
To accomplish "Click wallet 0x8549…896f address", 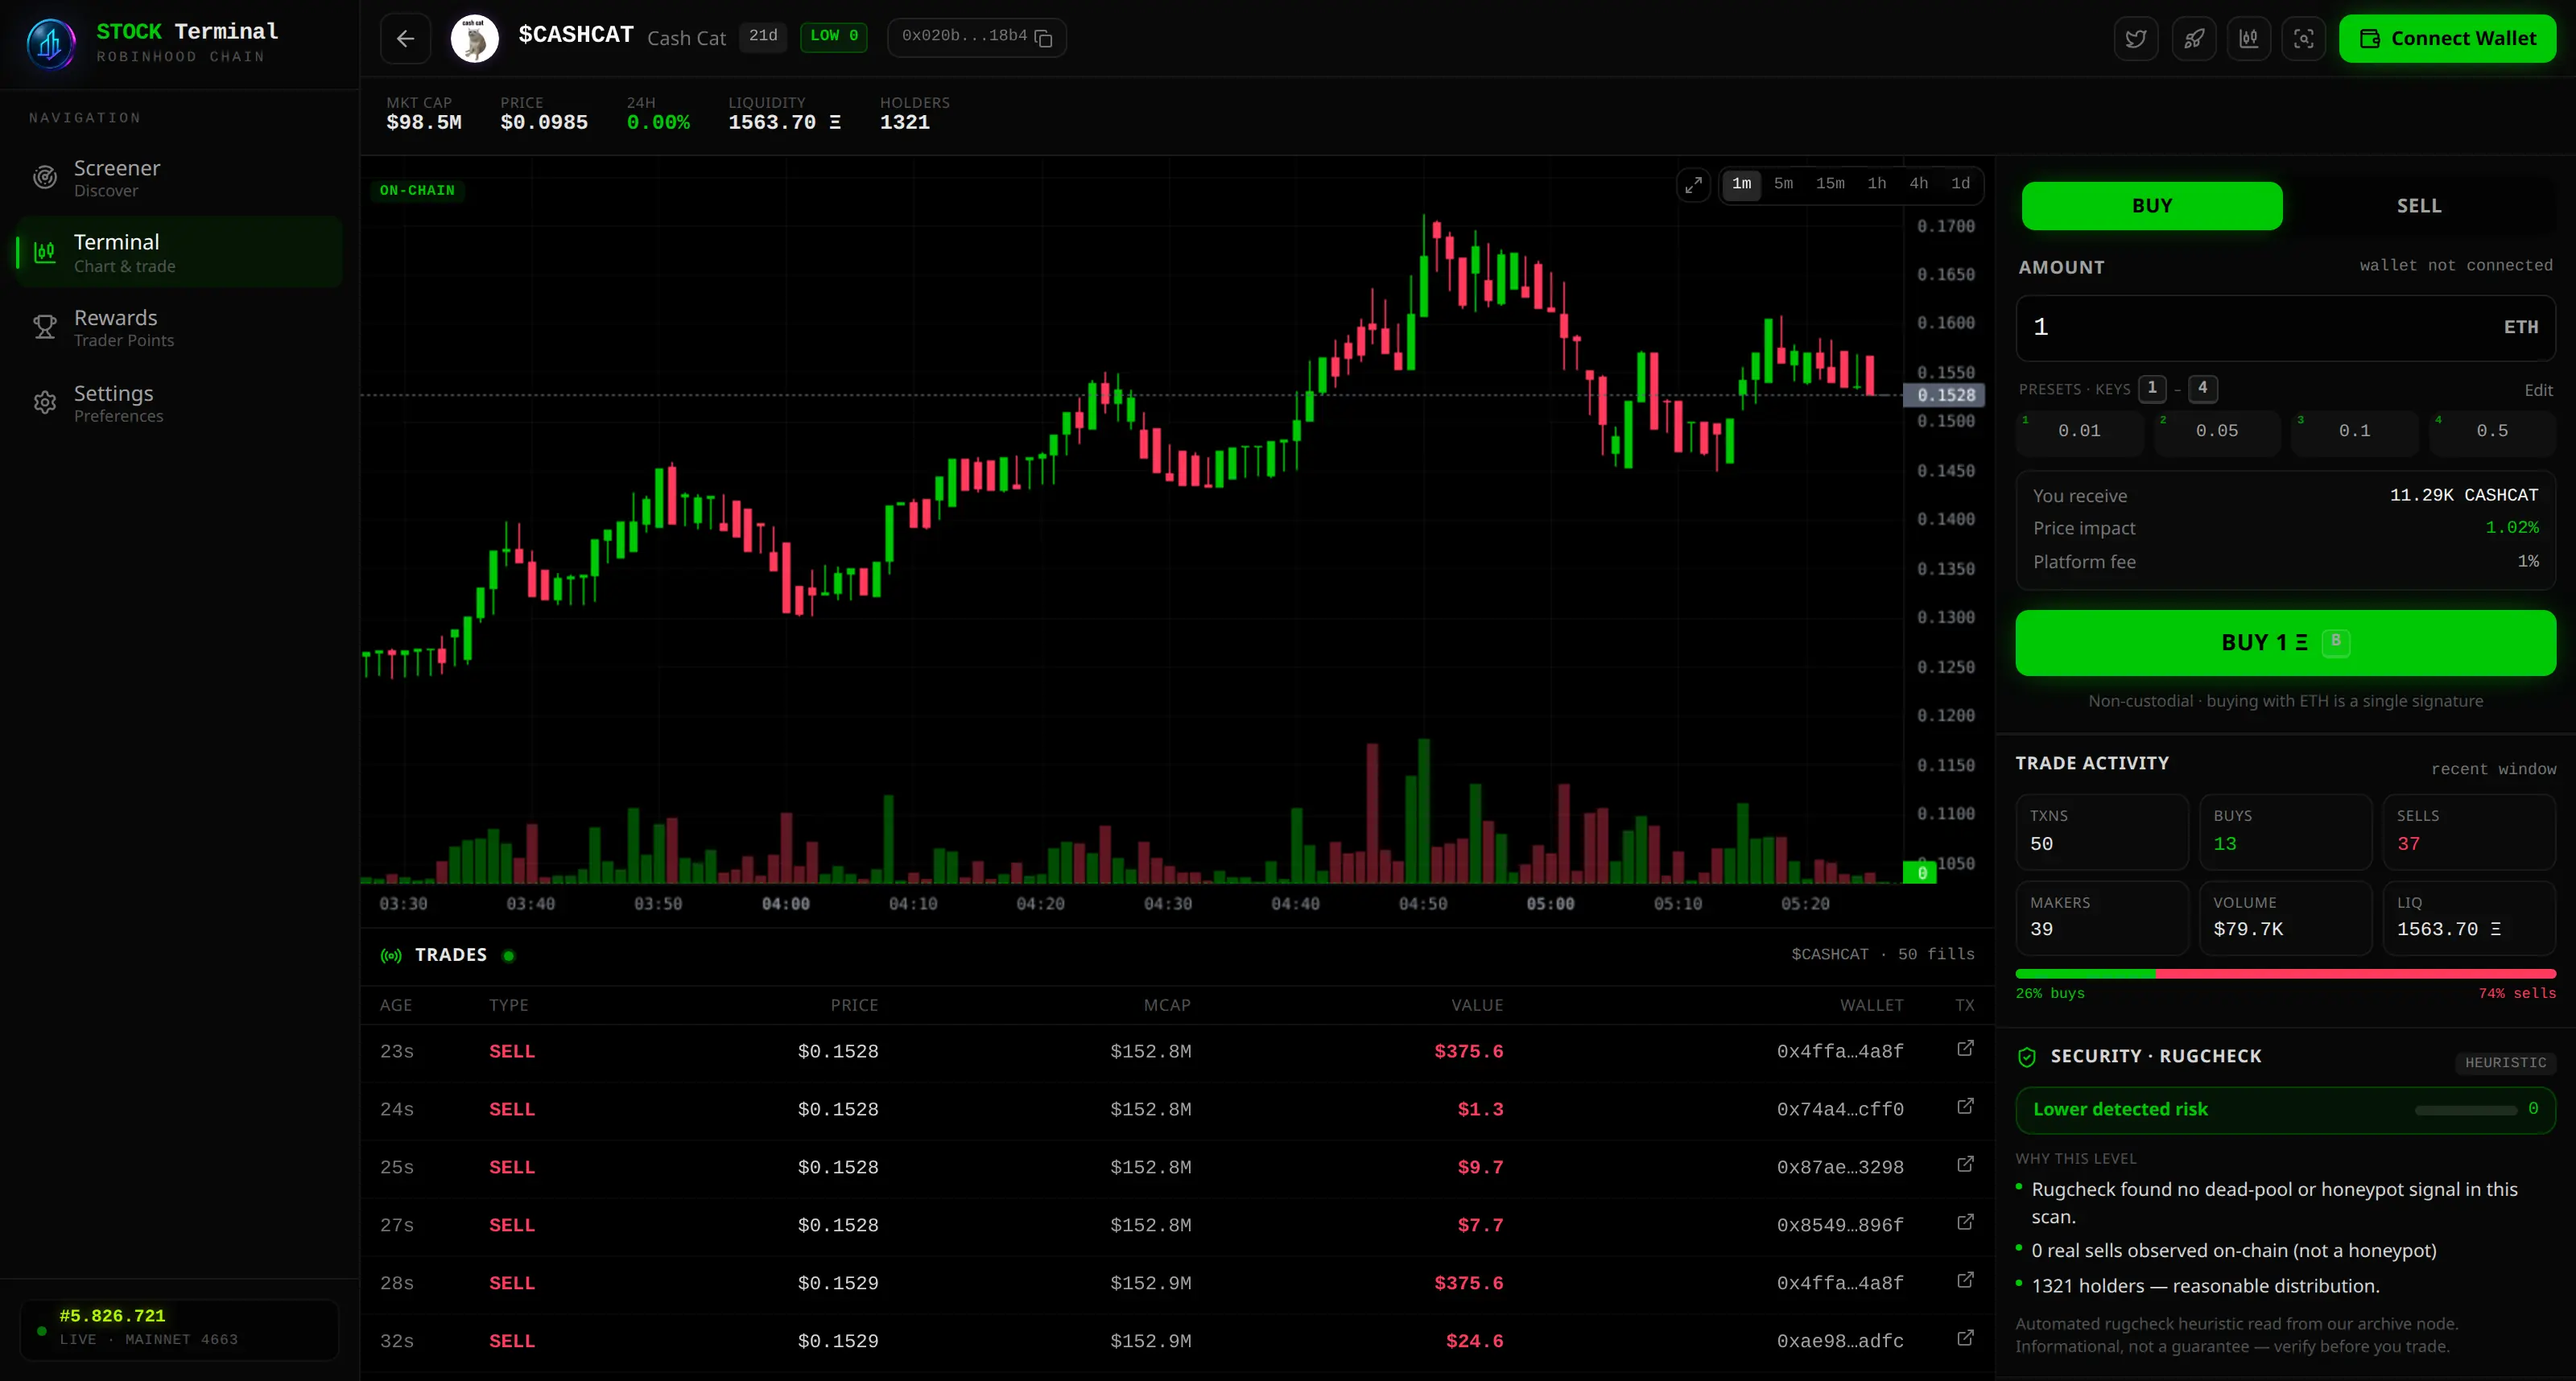I will tap(1839, 1225).
